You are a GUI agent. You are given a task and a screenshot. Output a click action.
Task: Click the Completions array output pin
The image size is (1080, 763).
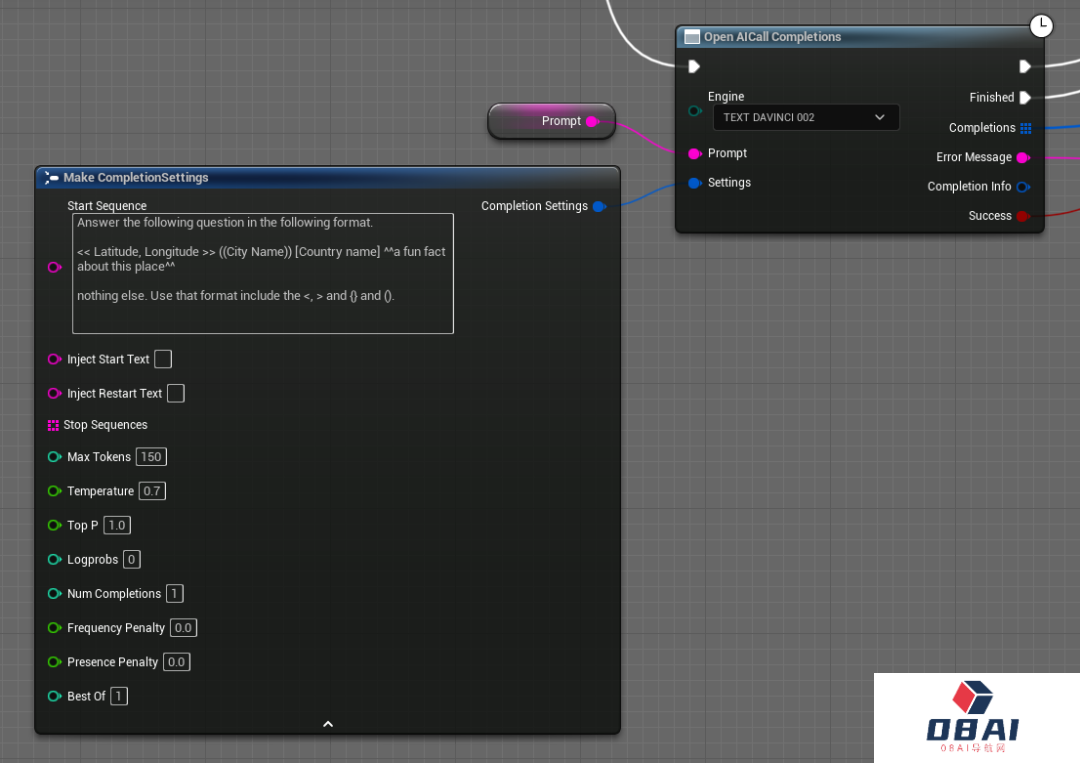[x=1026, y=128]
